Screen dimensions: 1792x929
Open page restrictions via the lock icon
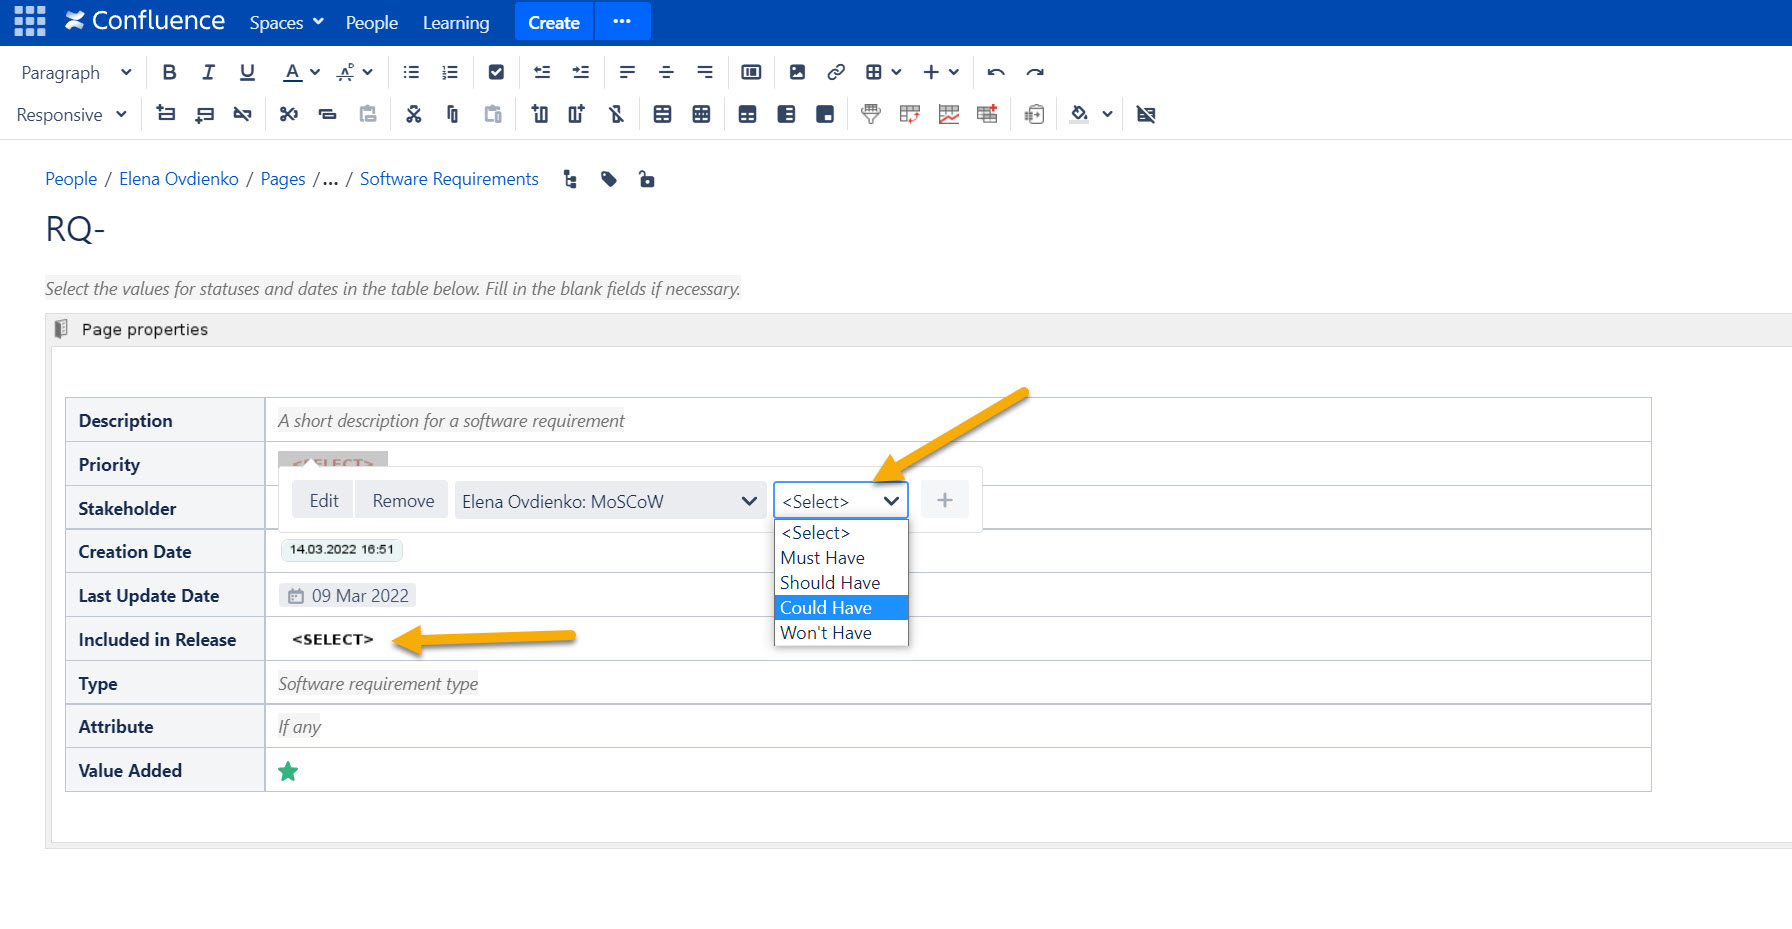click(646, 179)
